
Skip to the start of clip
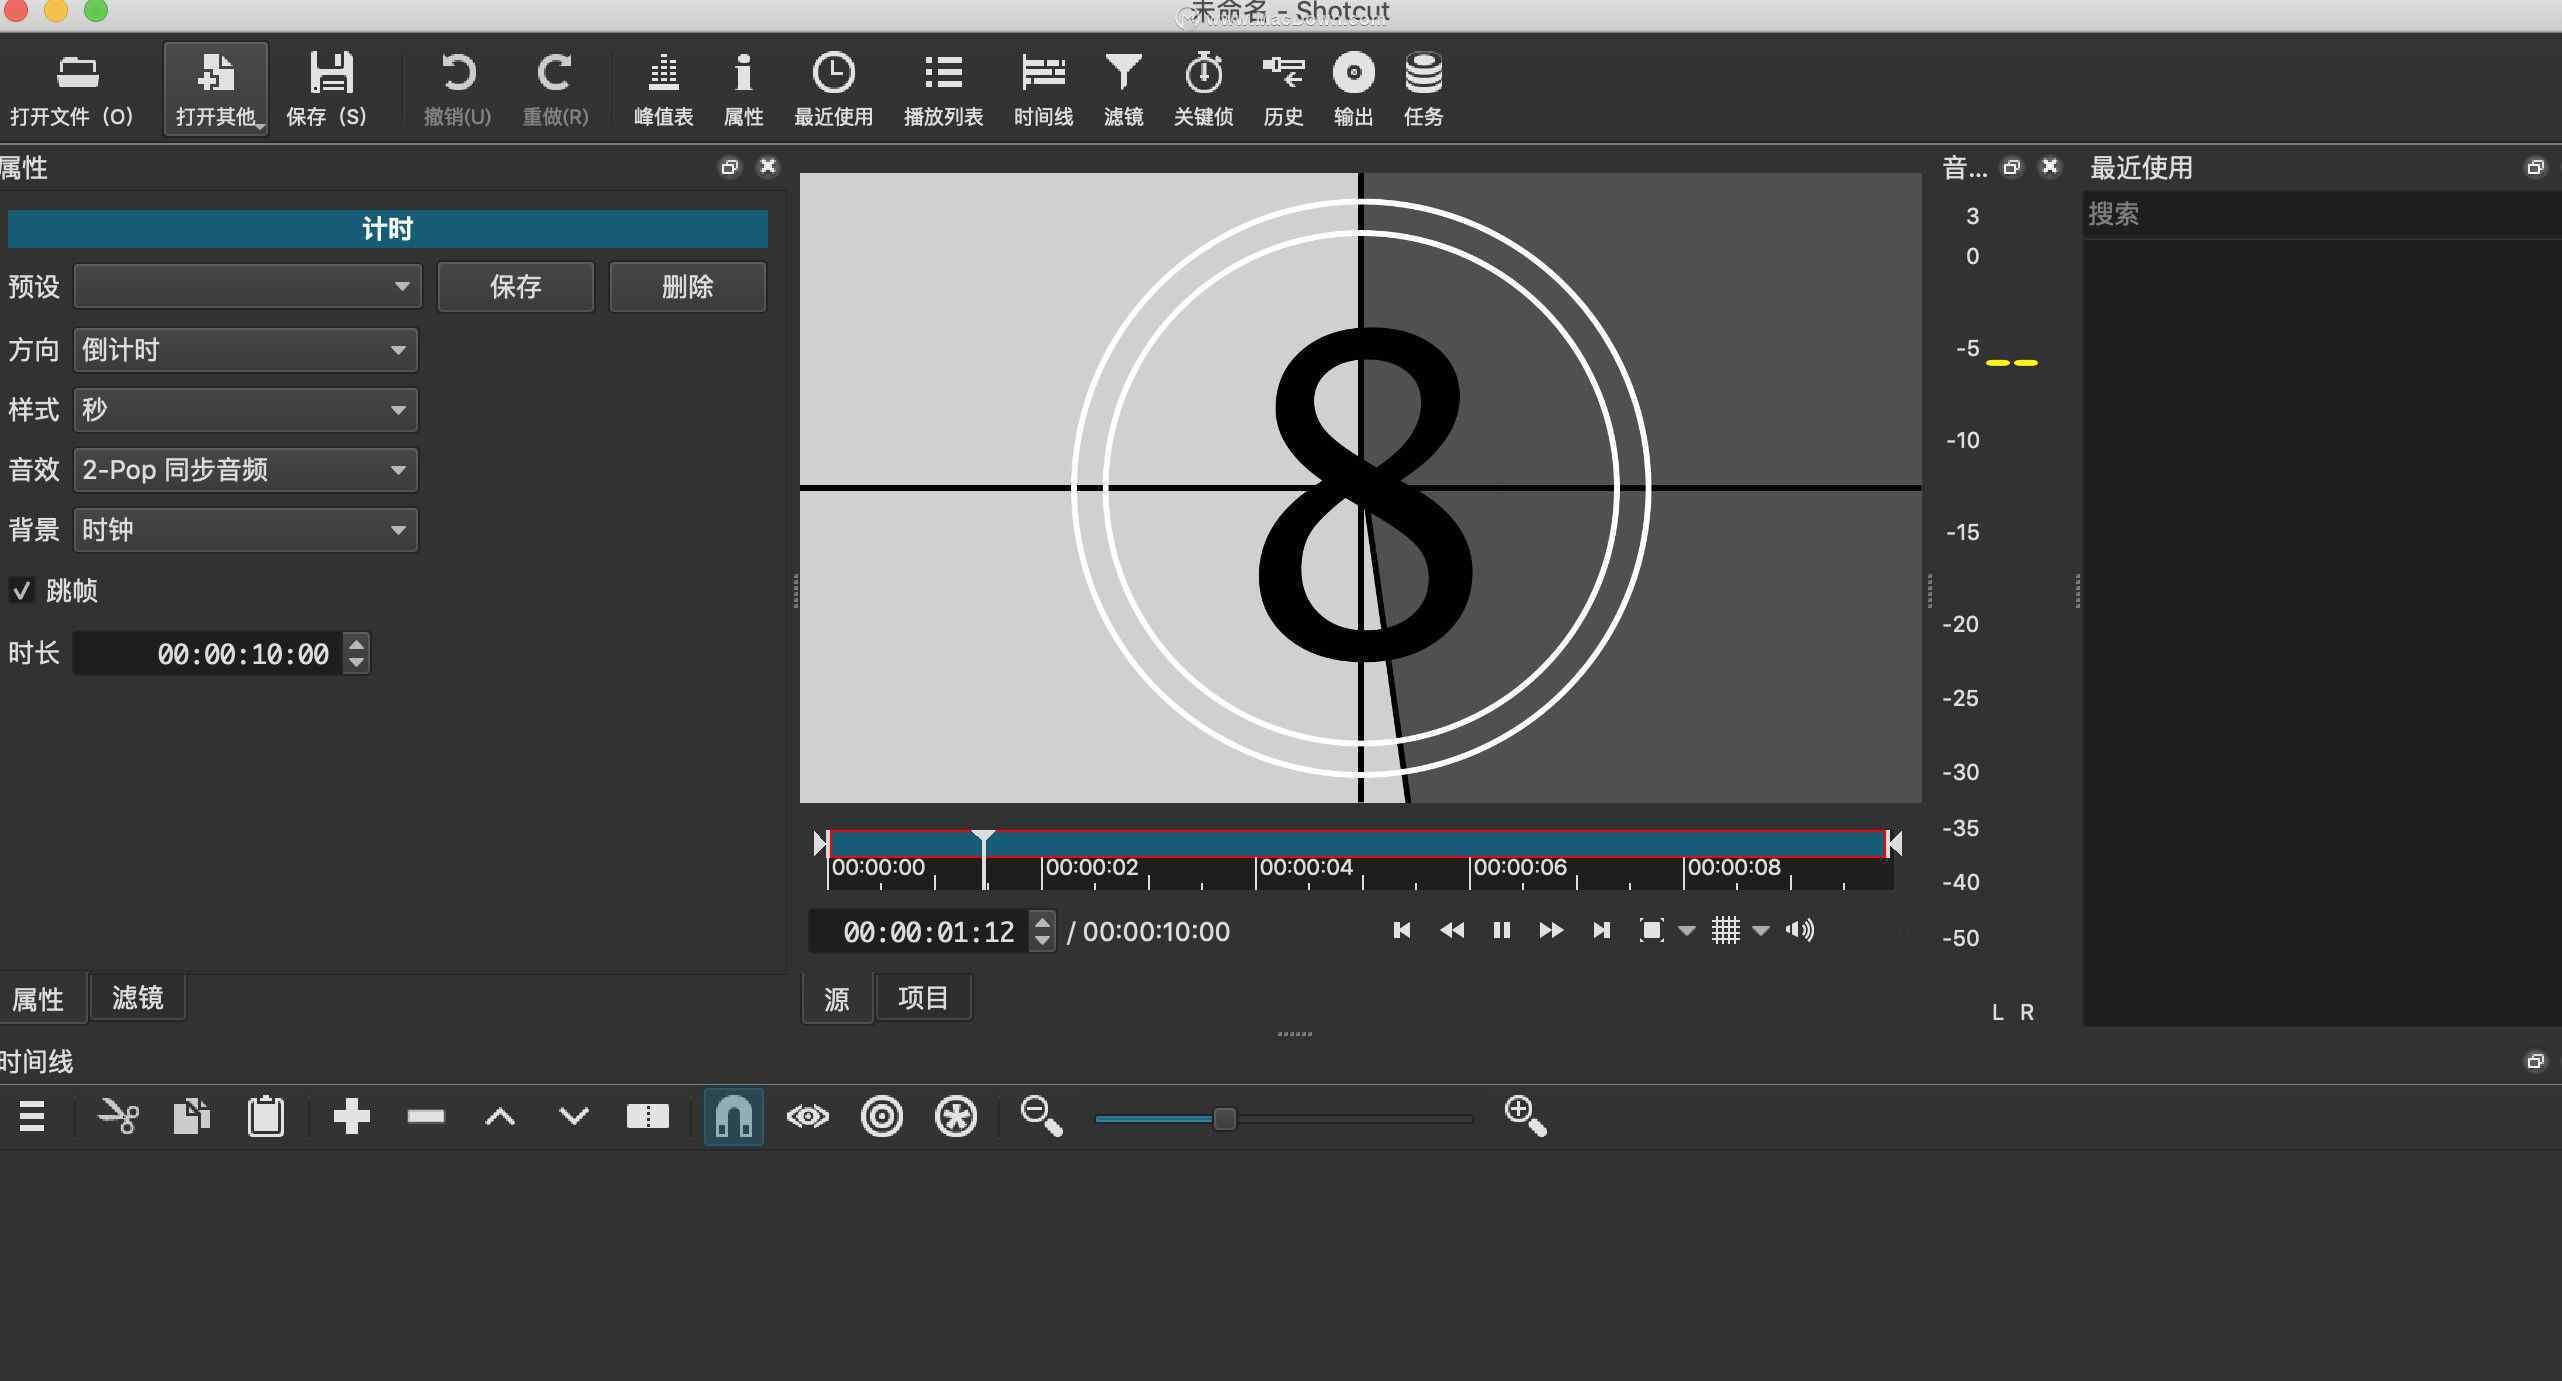[1402, 930]
